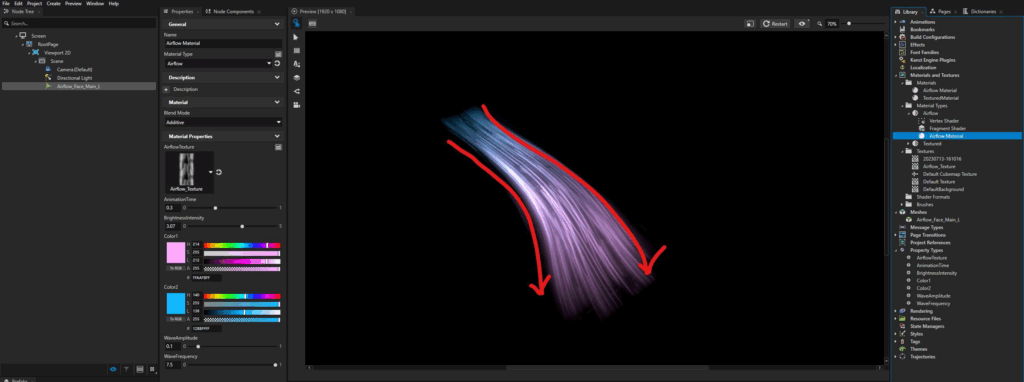Toggle the eye visibility button in Preview toolbar
The image size is (1024, 382).
802,24
